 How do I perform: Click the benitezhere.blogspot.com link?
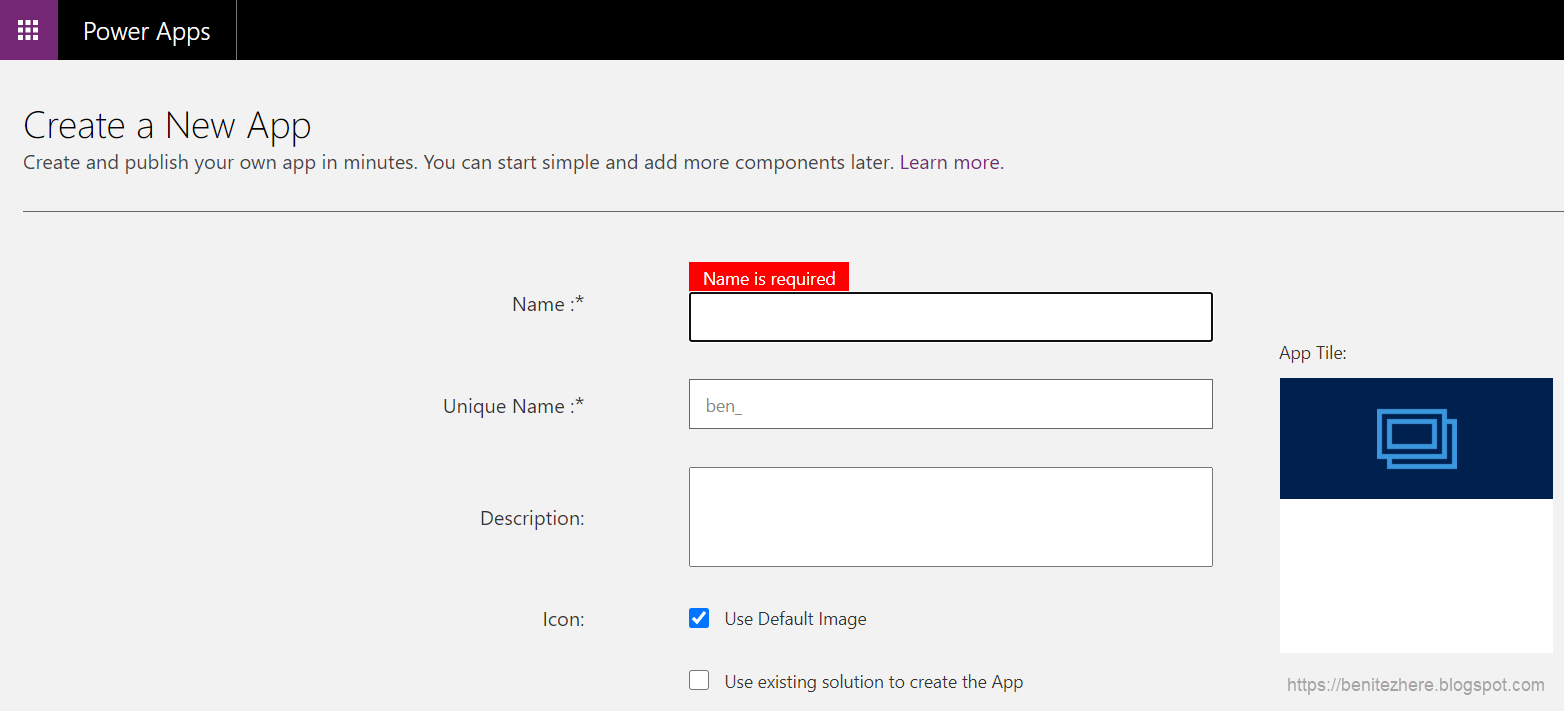pyautogui.click(x=1412, y=684)
